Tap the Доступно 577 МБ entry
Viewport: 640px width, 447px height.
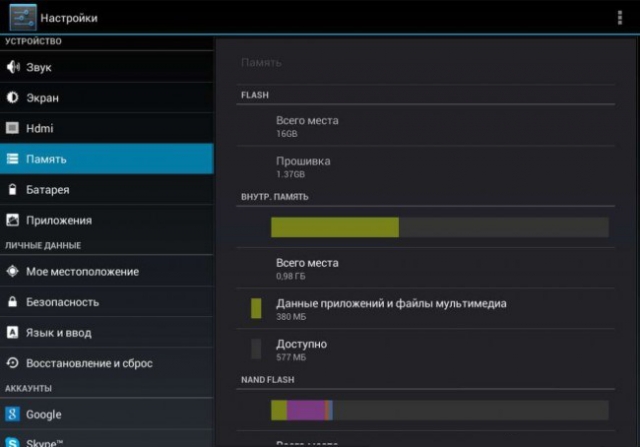[x=301, y=349]
